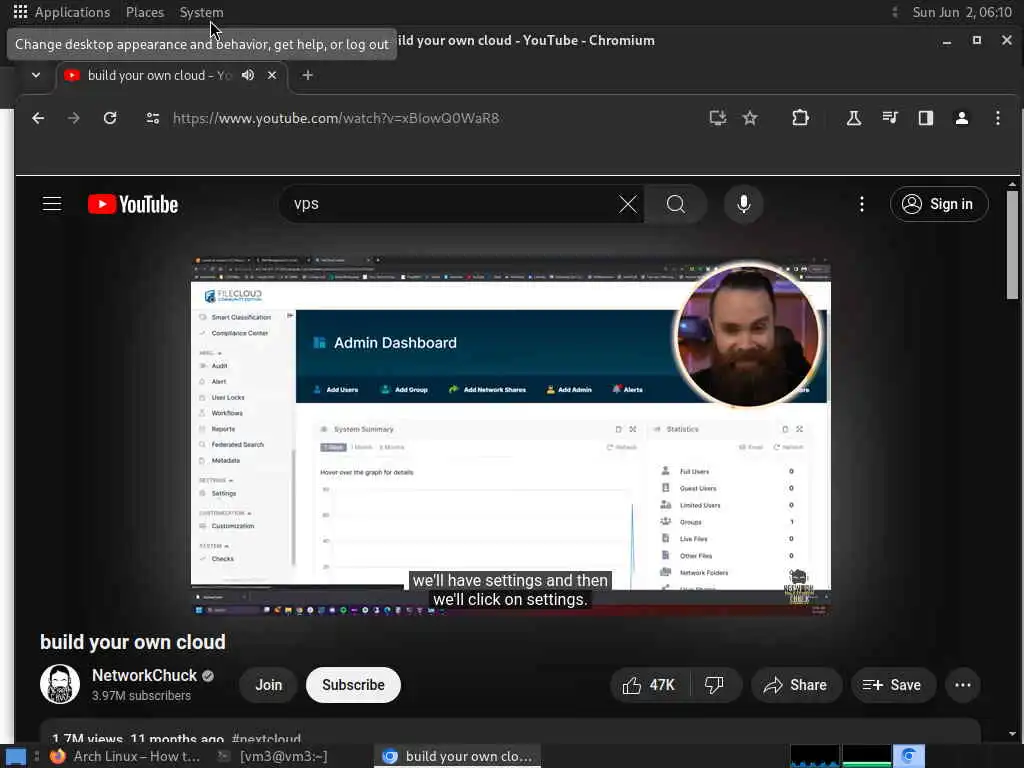Go forward to next page
Image resolution: width=1024 pixels, height=768 pixels.
(x=74, y=118)
